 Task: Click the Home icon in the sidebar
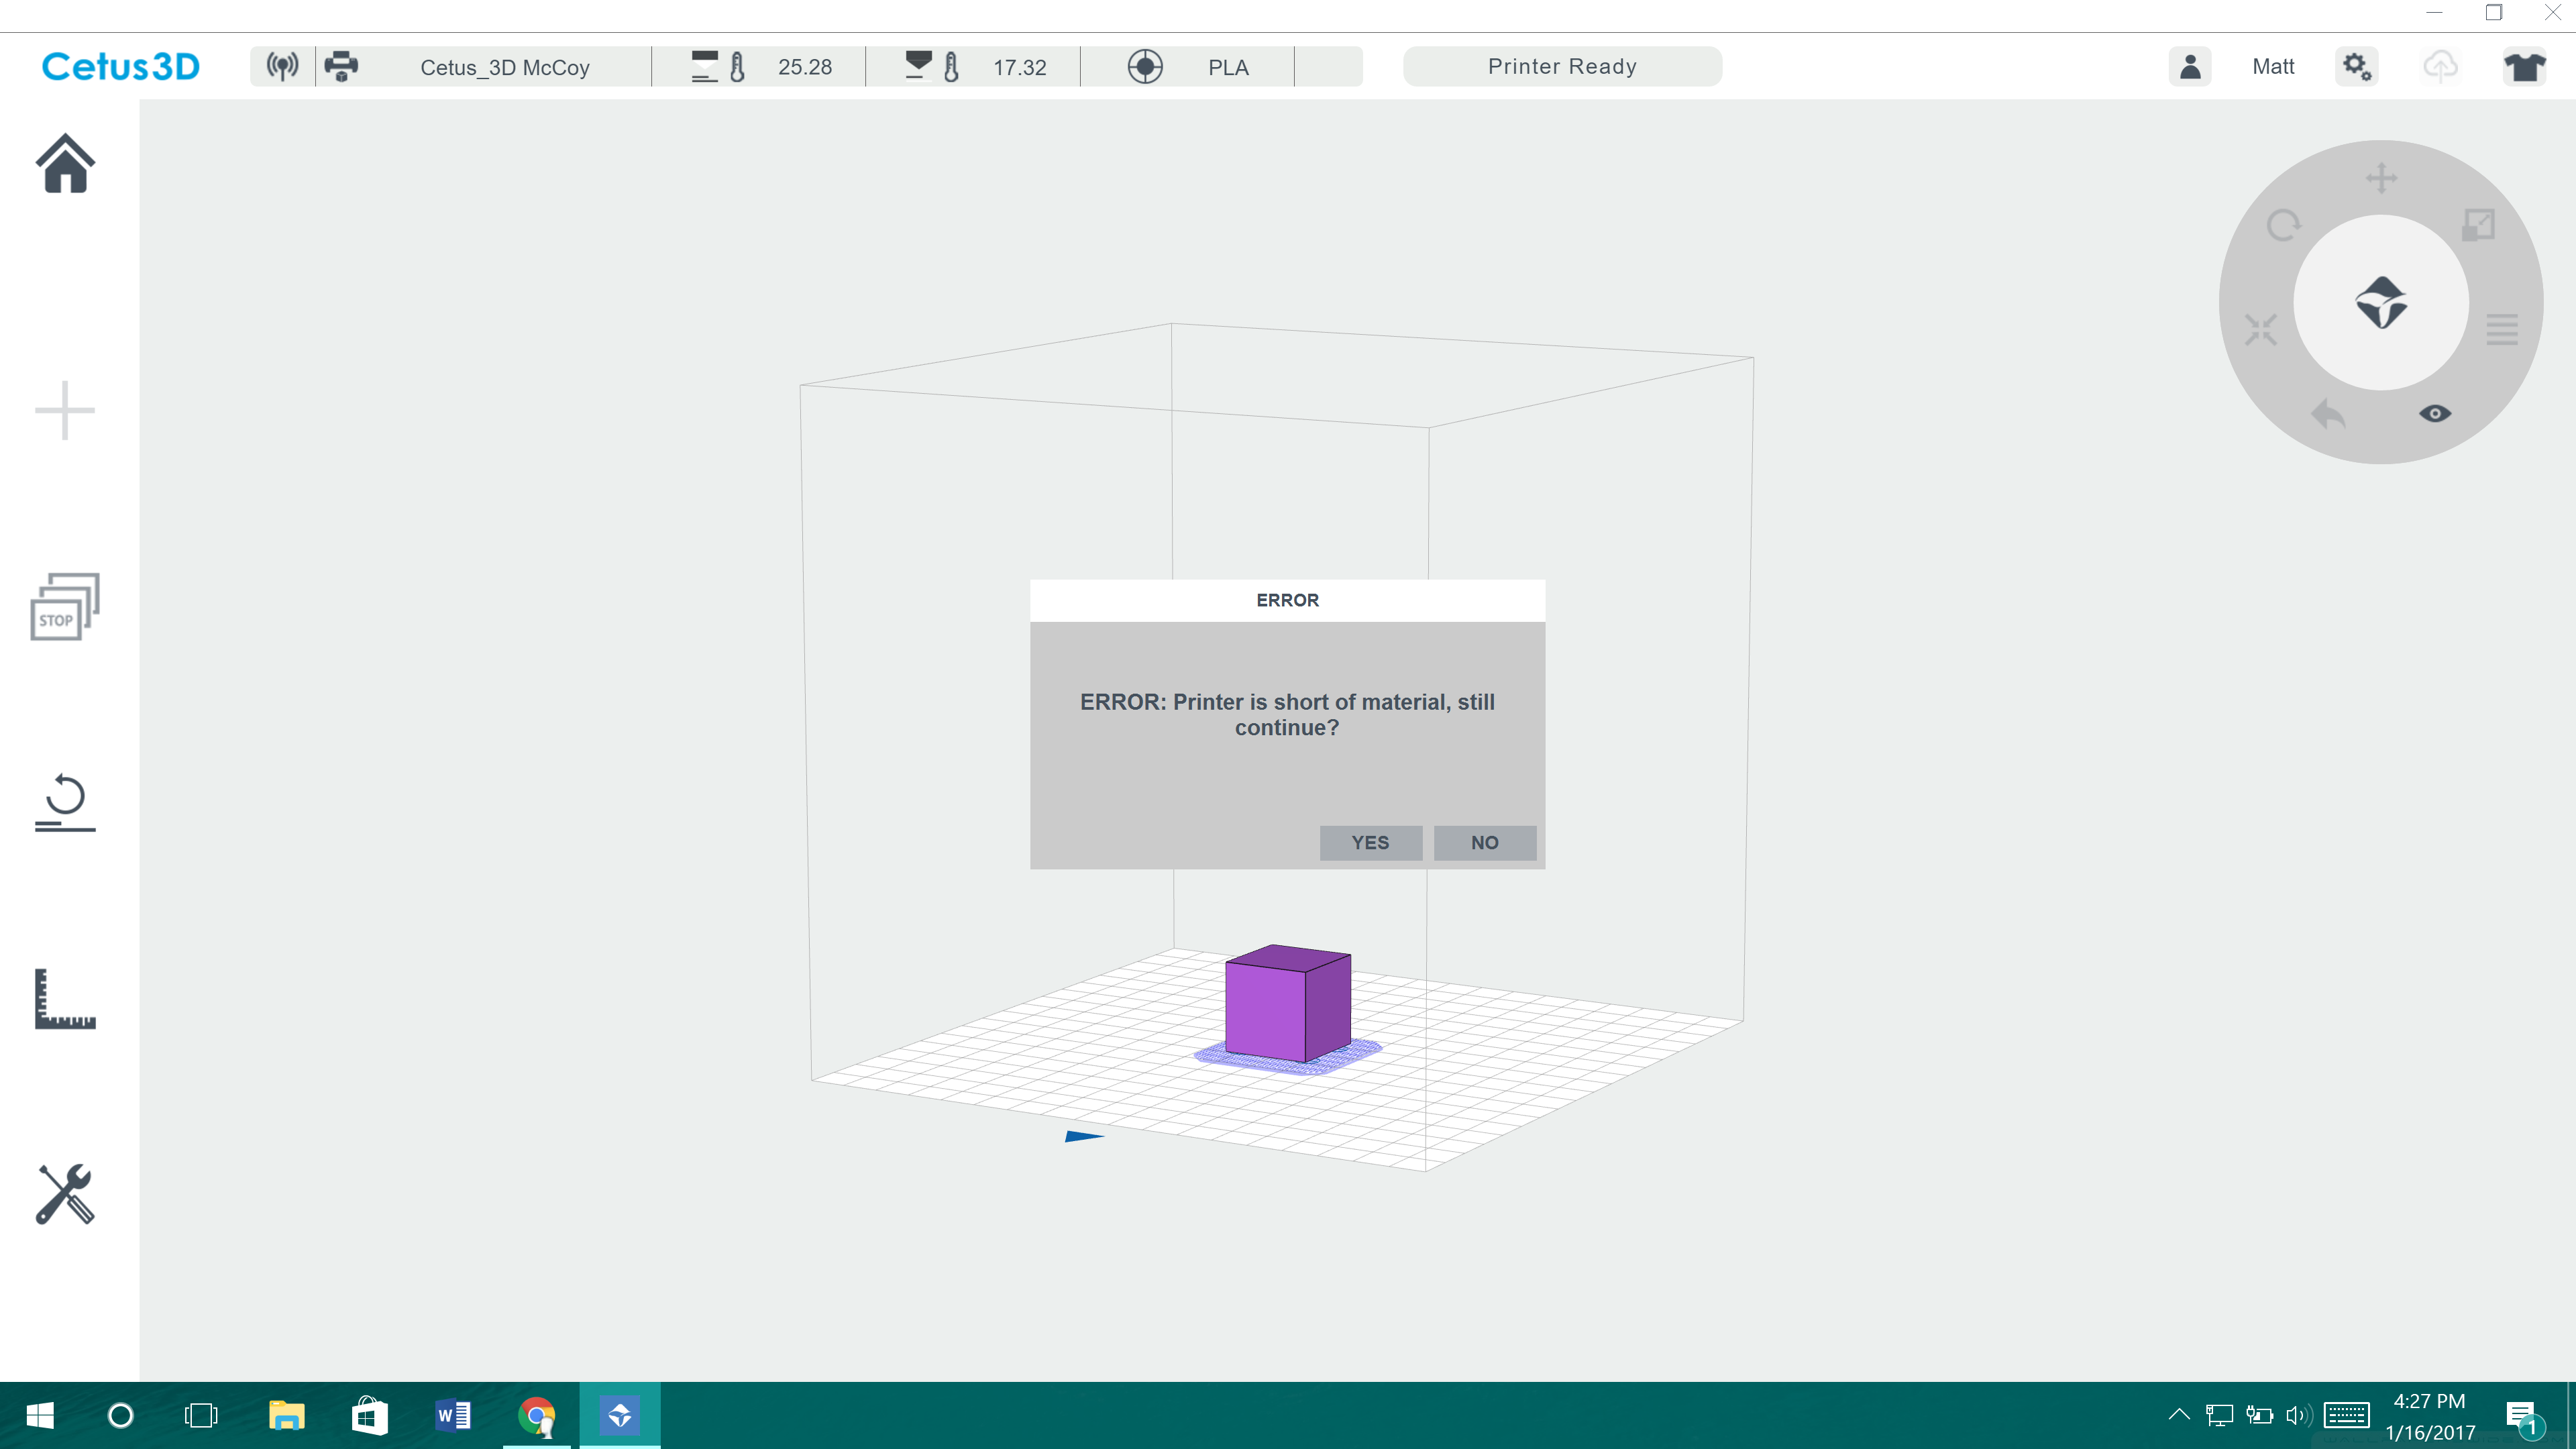(x=65, y=164)
